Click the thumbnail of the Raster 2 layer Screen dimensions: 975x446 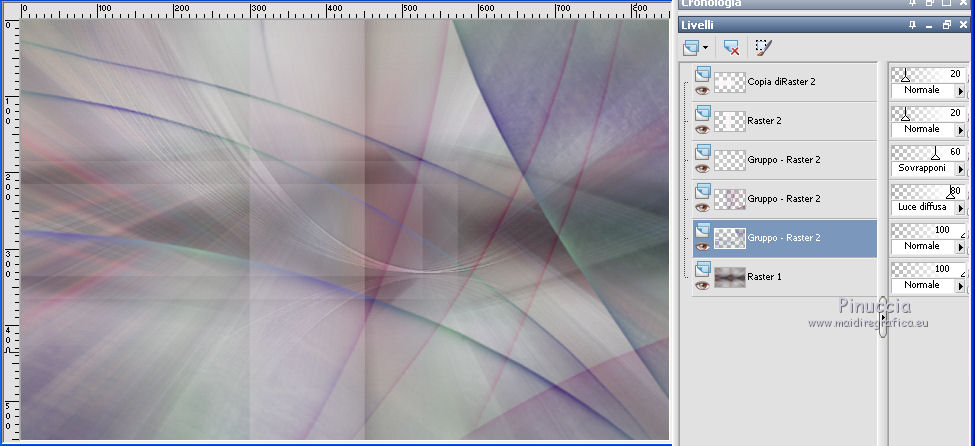point(729,121)
